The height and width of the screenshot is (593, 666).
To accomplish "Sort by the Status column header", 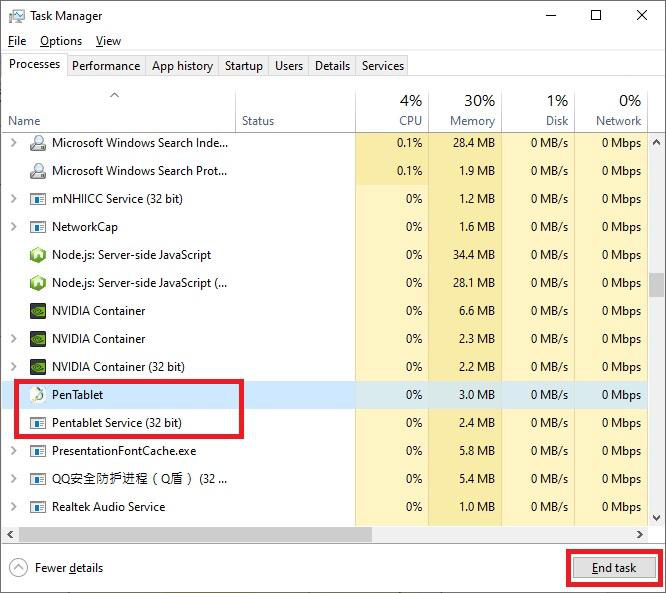I will 295,111.
